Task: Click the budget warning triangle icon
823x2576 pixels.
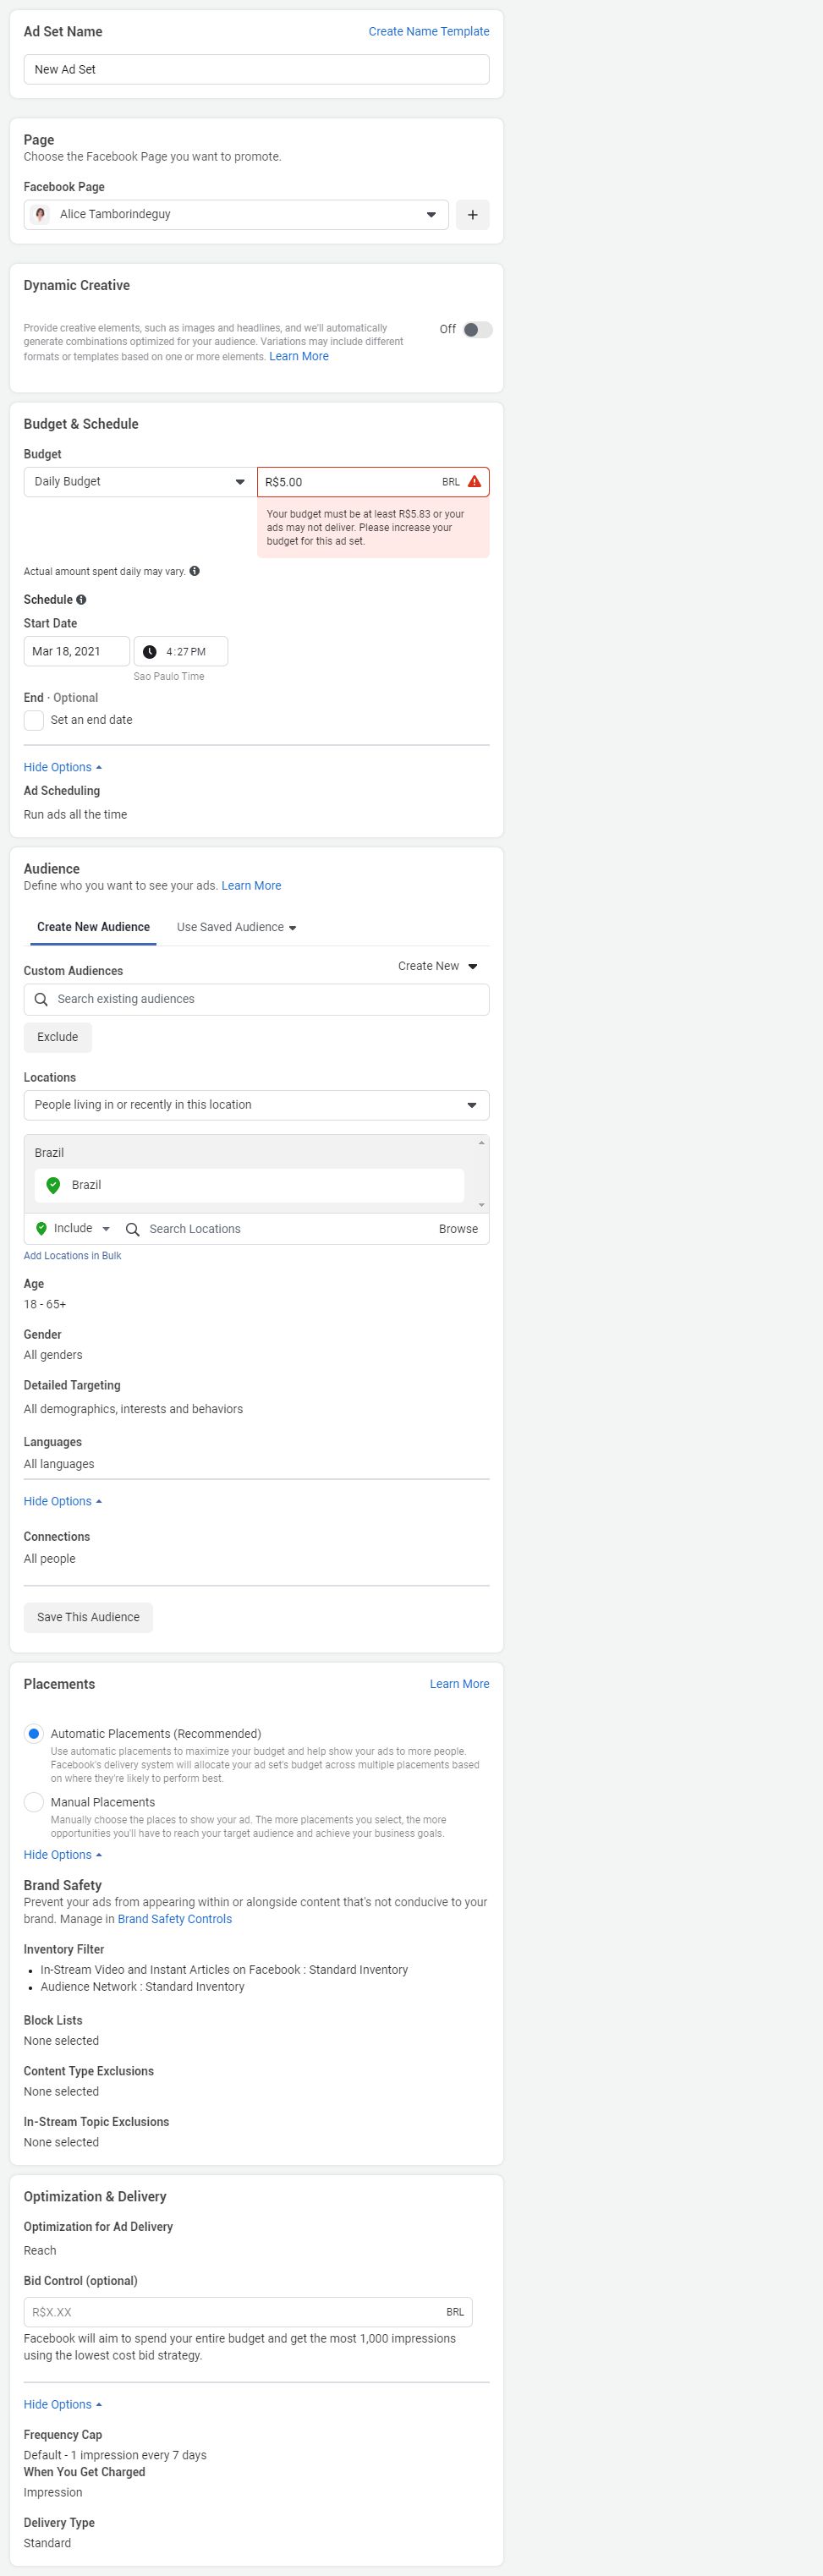Action: [474, 482]
